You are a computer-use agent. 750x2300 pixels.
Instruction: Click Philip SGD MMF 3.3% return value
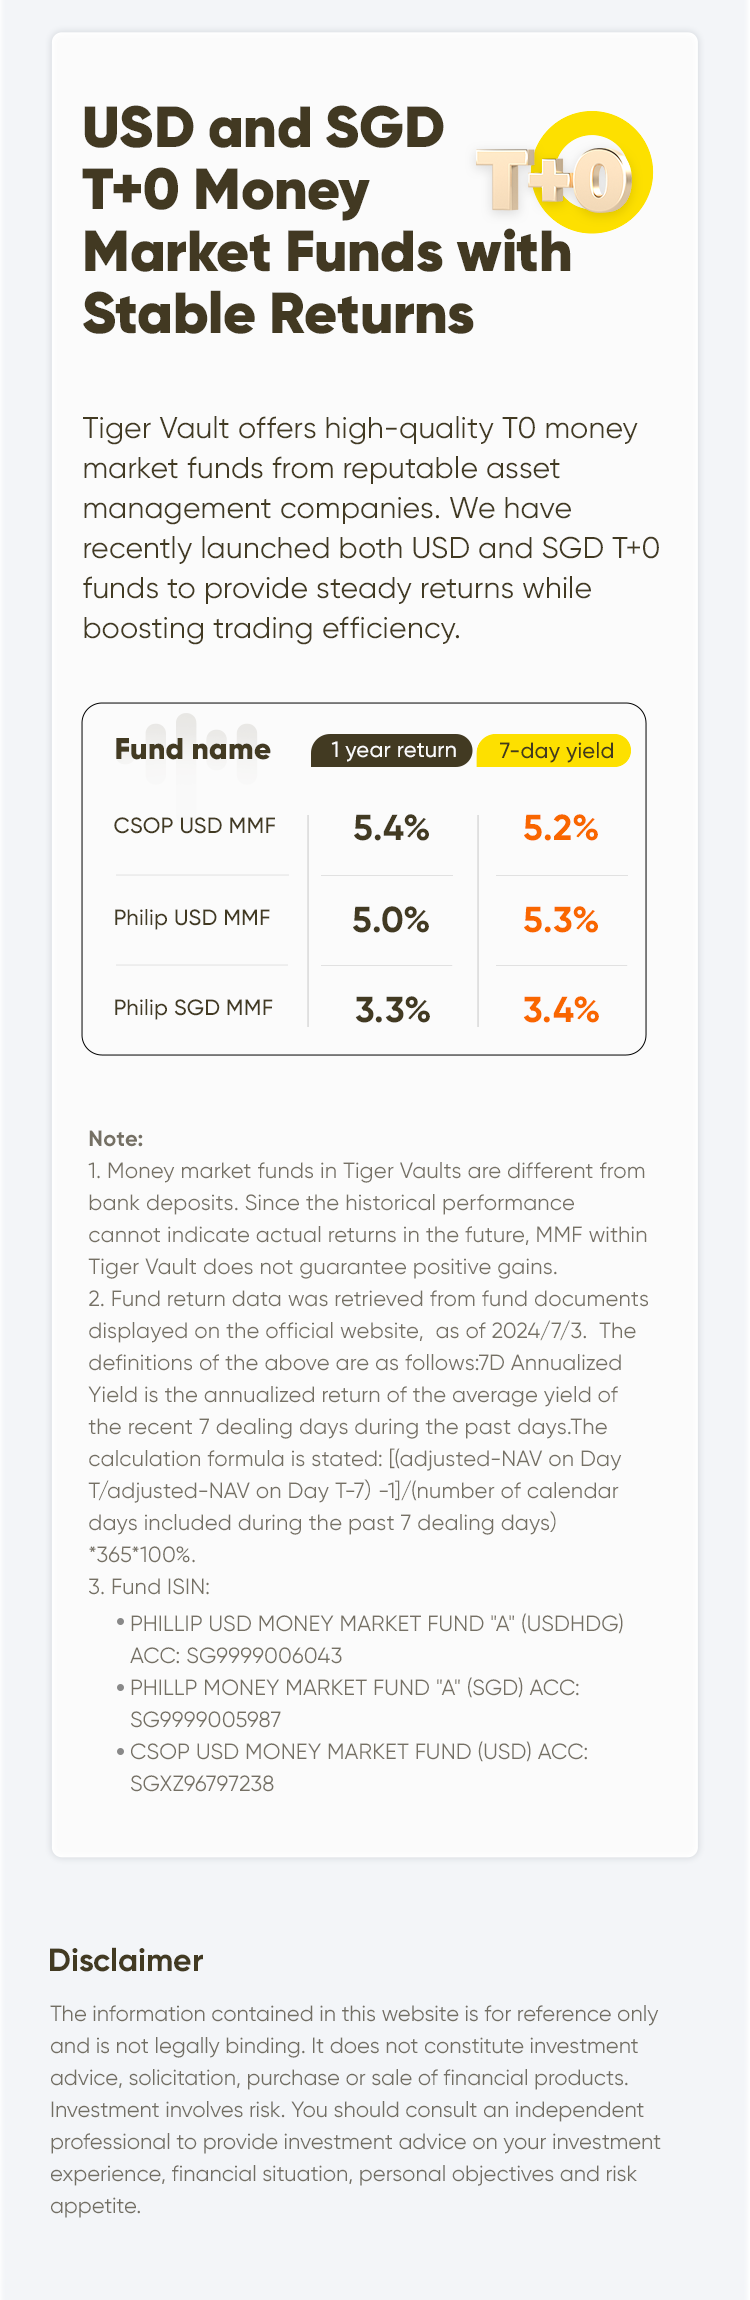[392, 1010]
